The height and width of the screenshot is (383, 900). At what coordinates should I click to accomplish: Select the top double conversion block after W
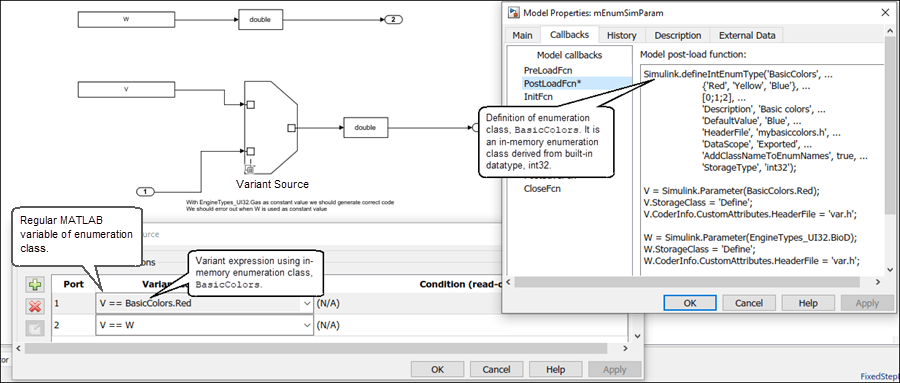261,20
